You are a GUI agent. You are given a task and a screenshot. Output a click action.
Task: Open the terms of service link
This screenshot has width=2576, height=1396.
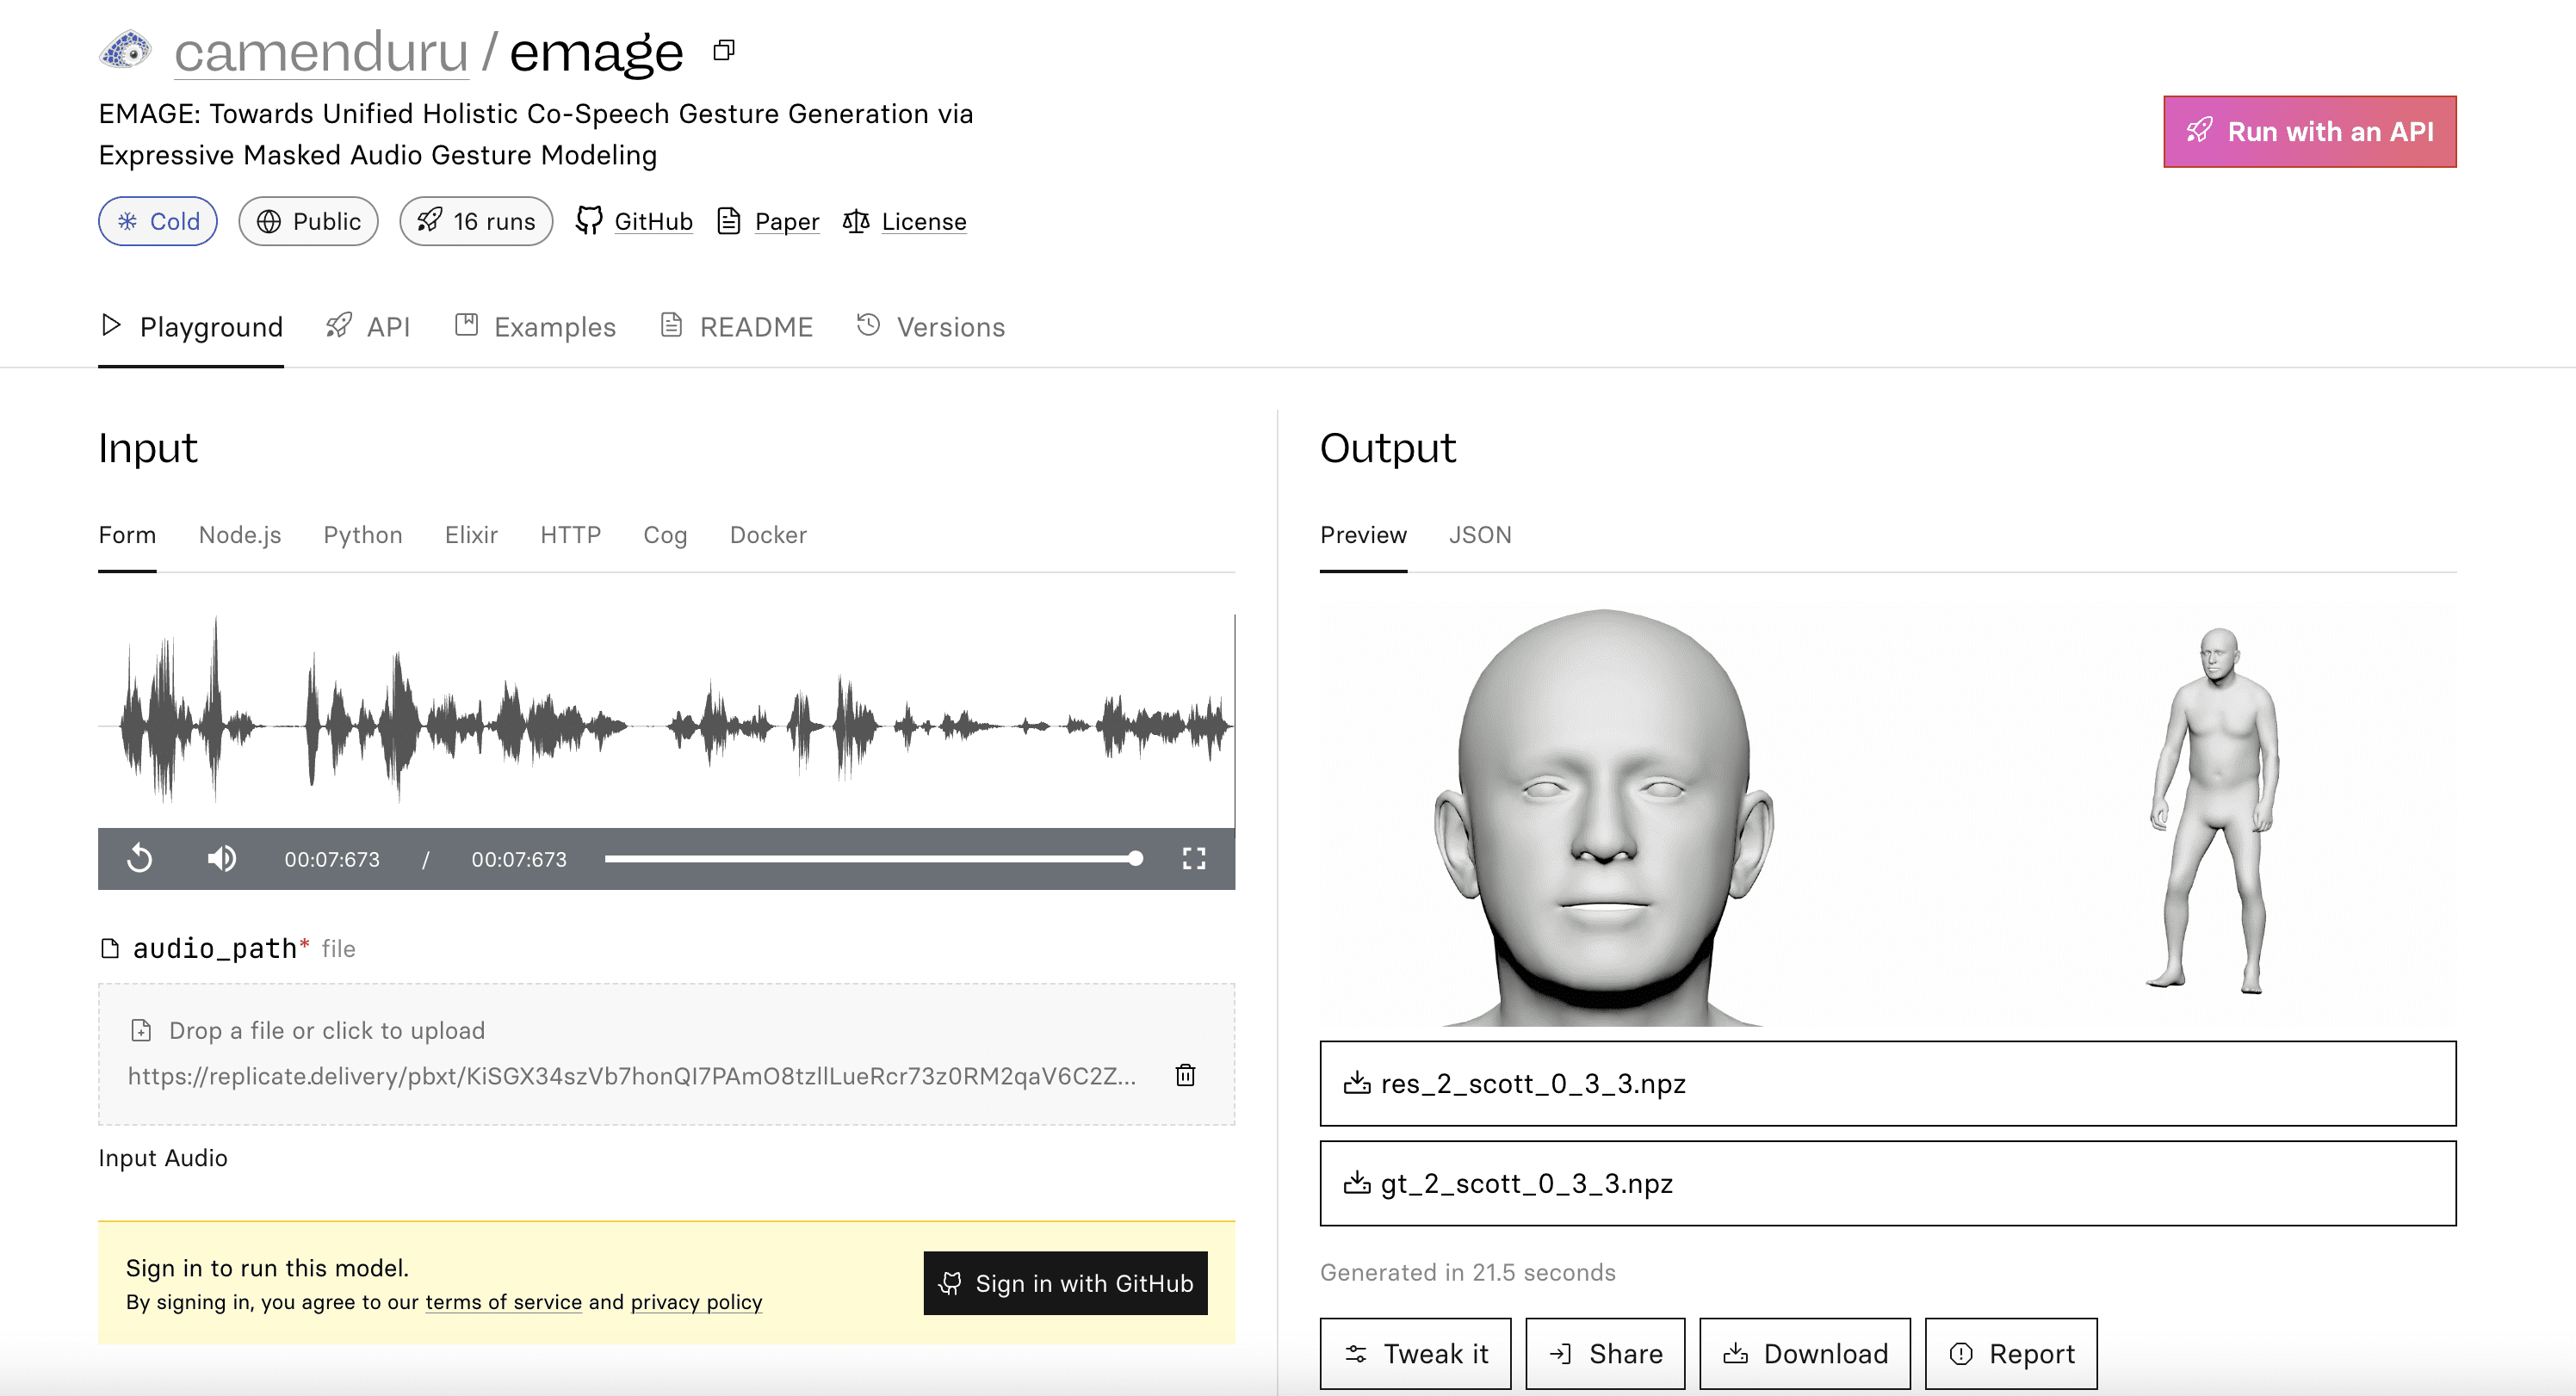pos(503,1302)
